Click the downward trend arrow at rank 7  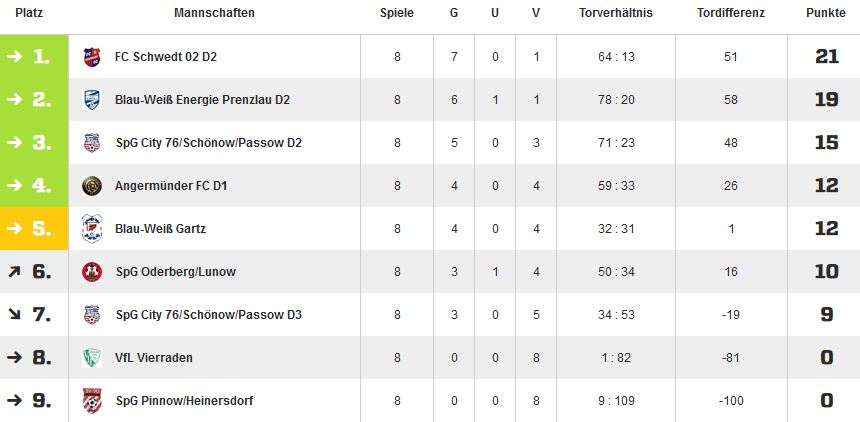(14, 315)
